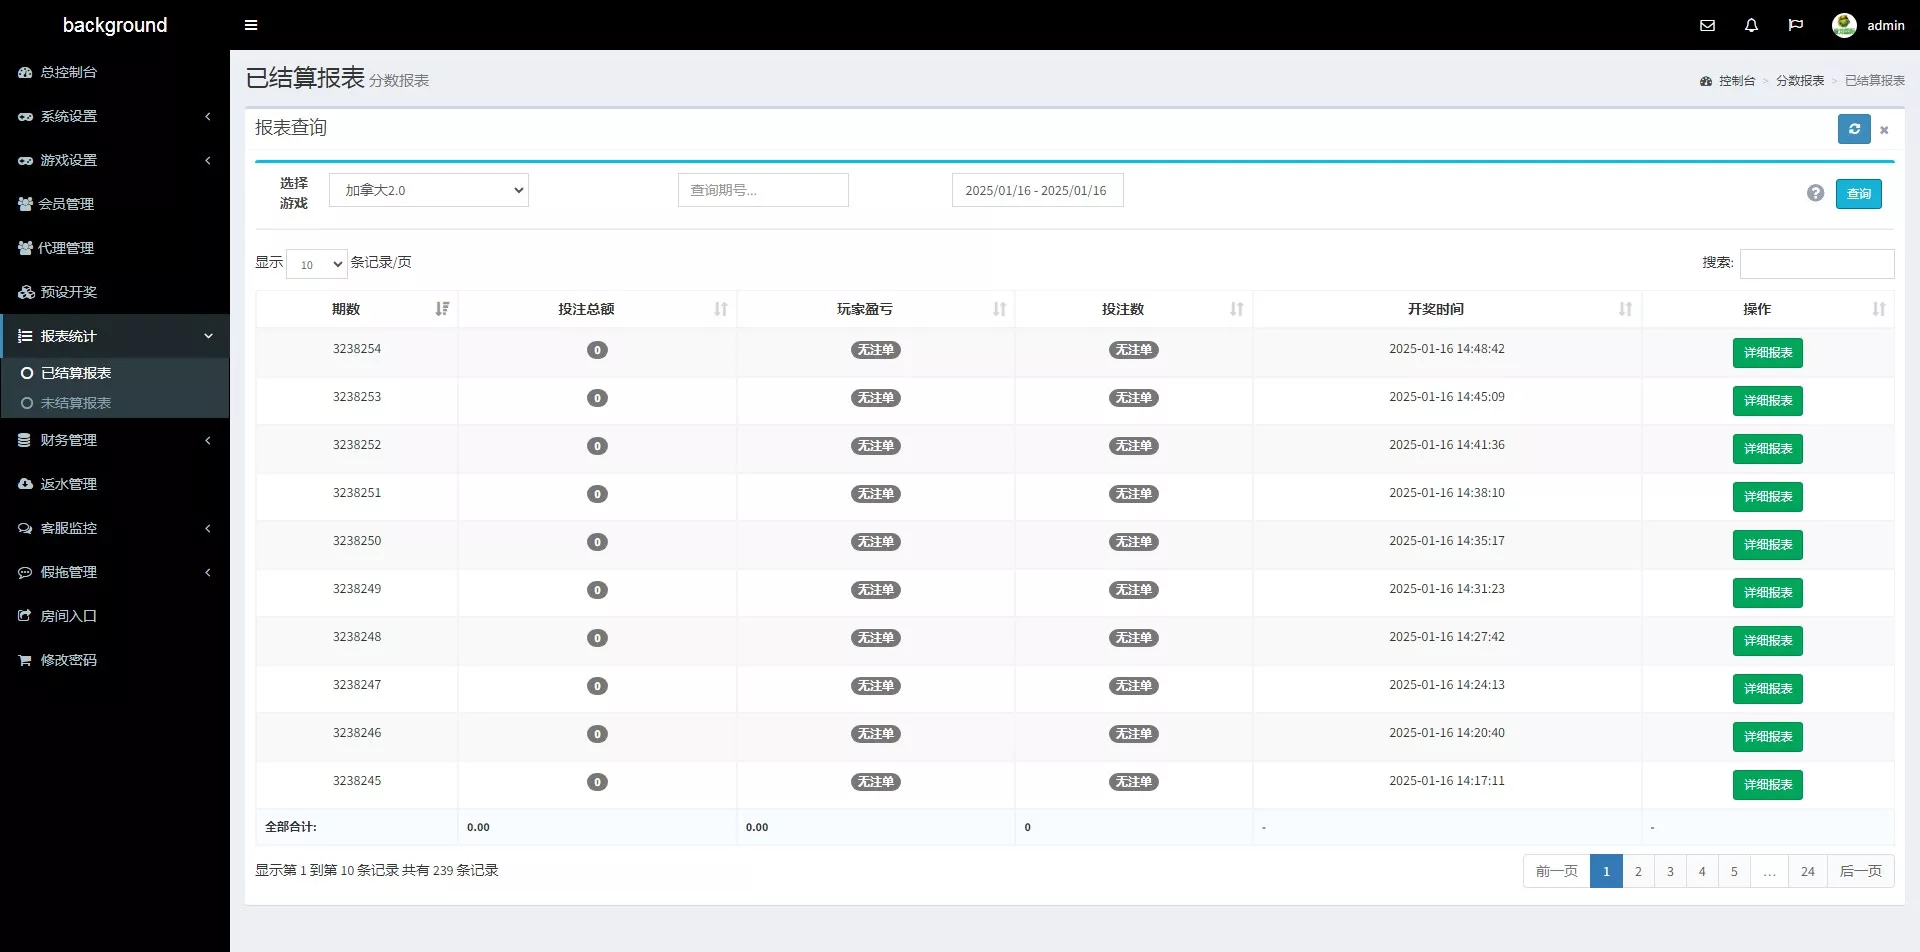Viewport: 1920px width, 952px height.
Task: Click the flag icon in top bar
Action: coord(1795,25)
